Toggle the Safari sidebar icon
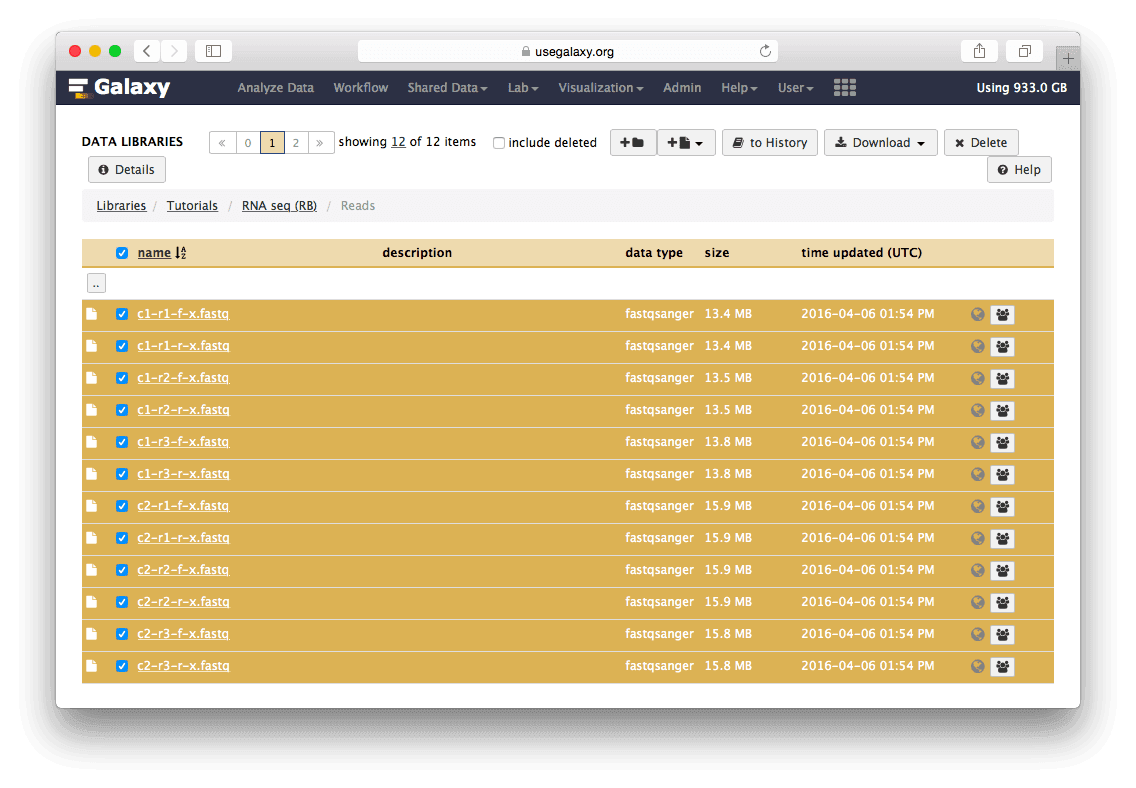 (x=213, y=51)
